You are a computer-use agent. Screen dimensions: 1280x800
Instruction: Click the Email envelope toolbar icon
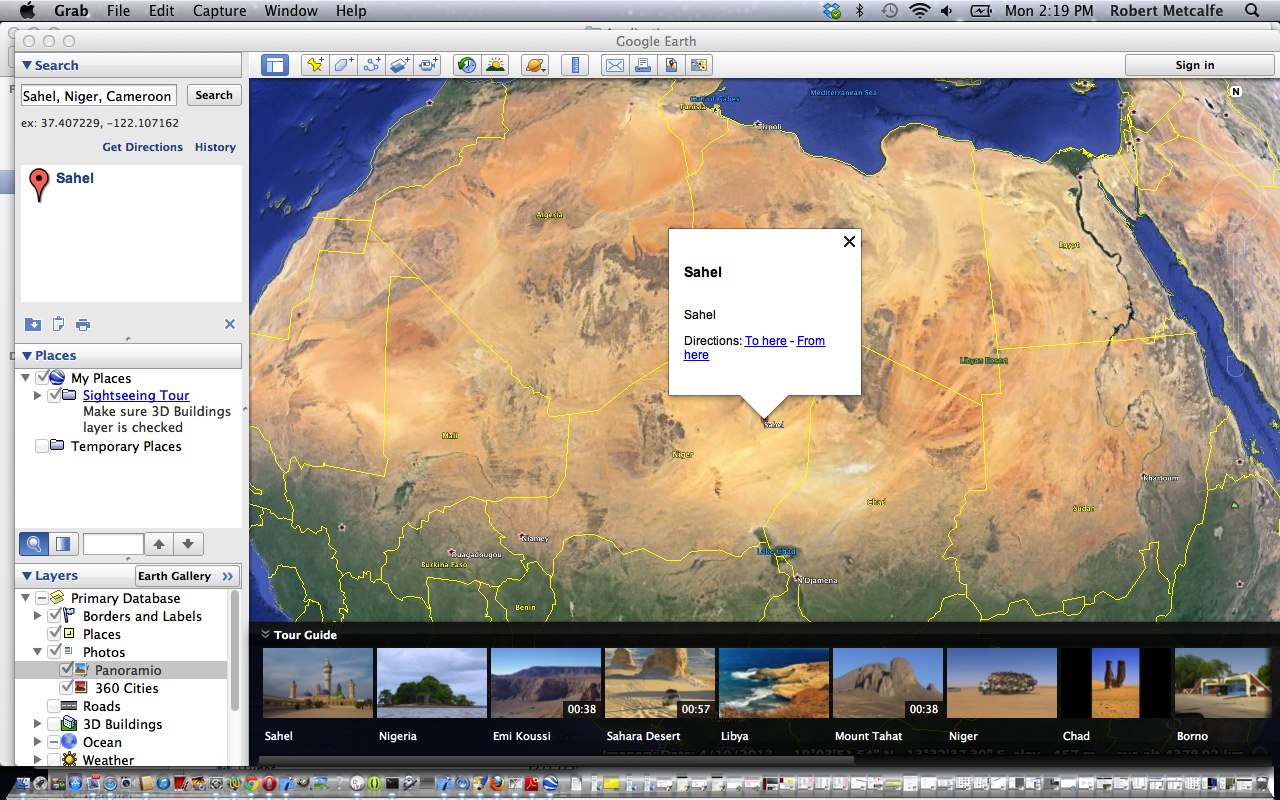613,65
